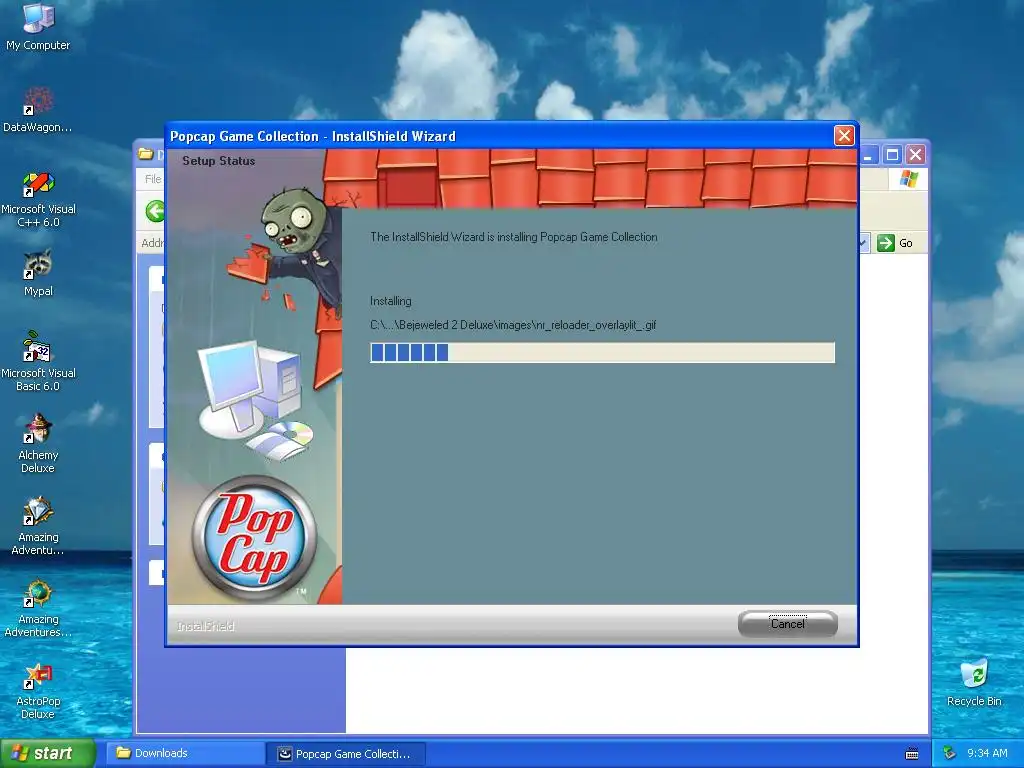Image resolution: width=1024 pixels, height=768 pixels.
Task: Click the safely remove hardware tray icon
Action: [x=950, y=754]
